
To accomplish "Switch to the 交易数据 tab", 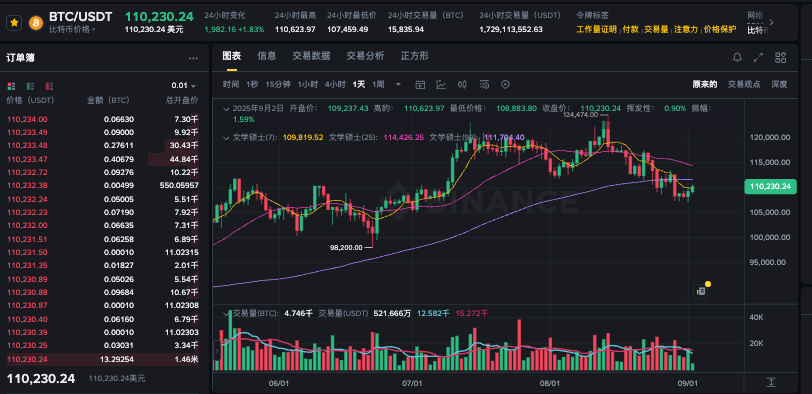I will [311, 56].
